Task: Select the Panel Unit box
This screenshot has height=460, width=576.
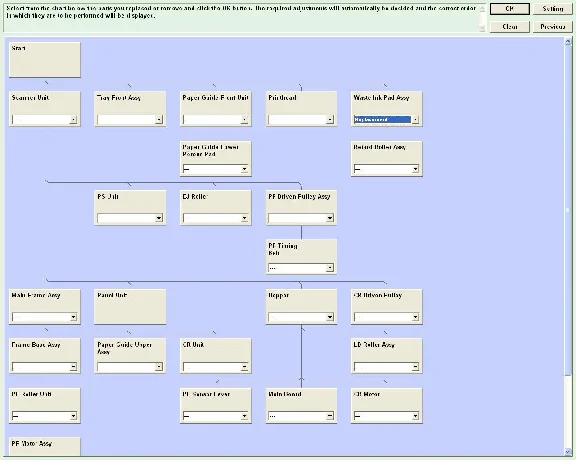Action: [130, 306]
